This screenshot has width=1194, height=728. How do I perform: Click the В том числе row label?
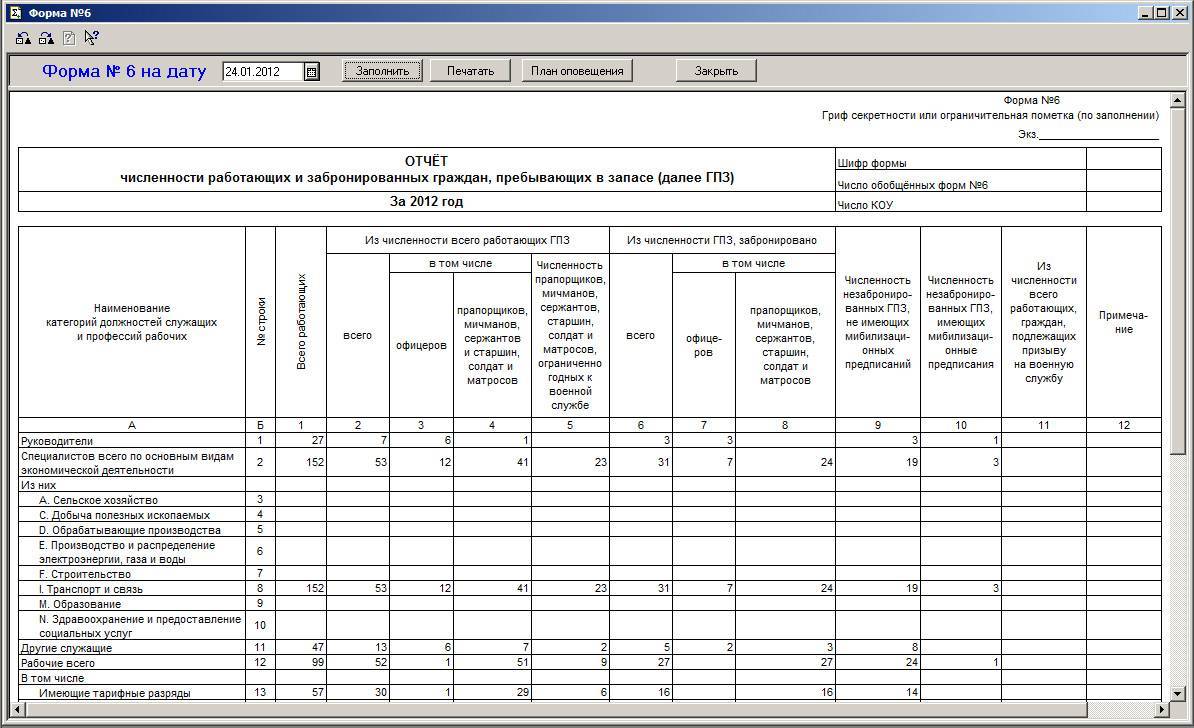click(53, 679)
